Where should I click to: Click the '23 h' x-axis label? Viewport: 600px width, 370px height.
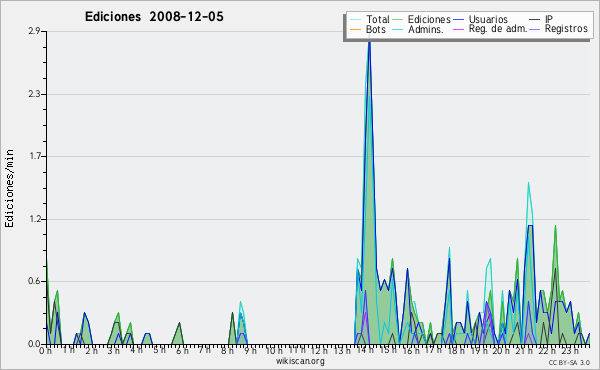(x=570, y=351)
